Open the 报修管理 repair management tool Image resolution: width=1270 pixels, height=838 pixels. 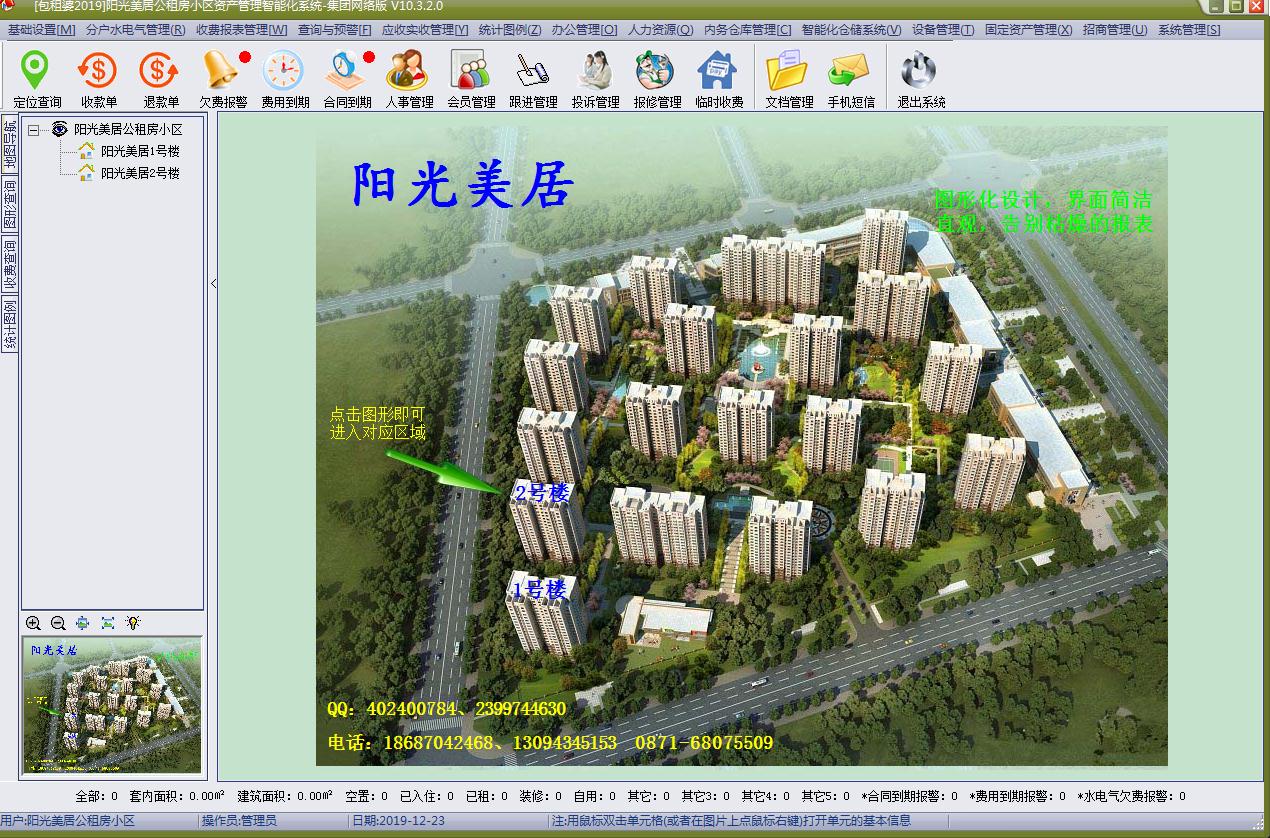pyautogui.click(x=656, y=75)
